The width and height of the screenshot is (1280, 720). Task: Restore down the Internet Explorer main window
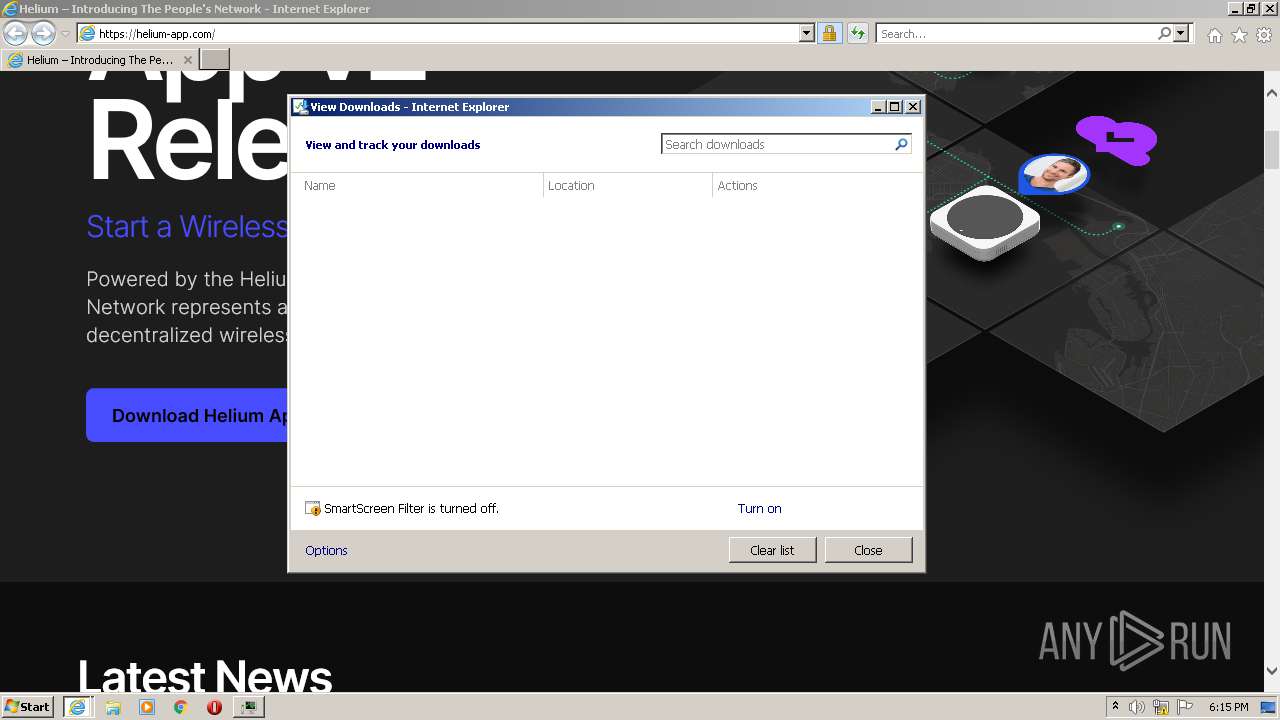click(1252, 9)
